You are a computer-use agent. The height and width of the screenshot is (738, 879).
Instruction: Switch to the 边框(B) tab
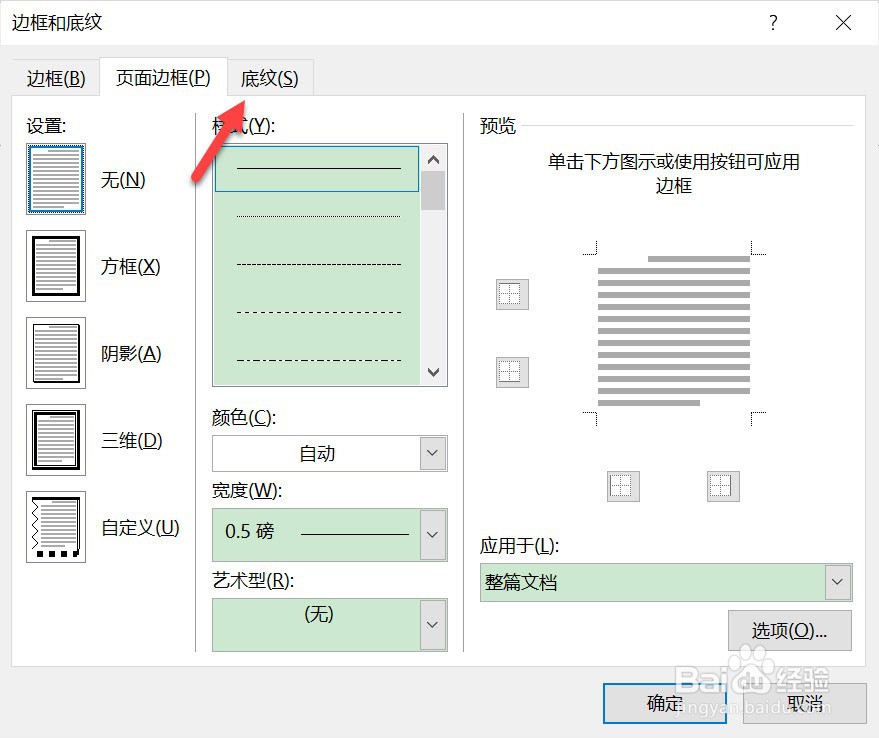pos(55,78)
